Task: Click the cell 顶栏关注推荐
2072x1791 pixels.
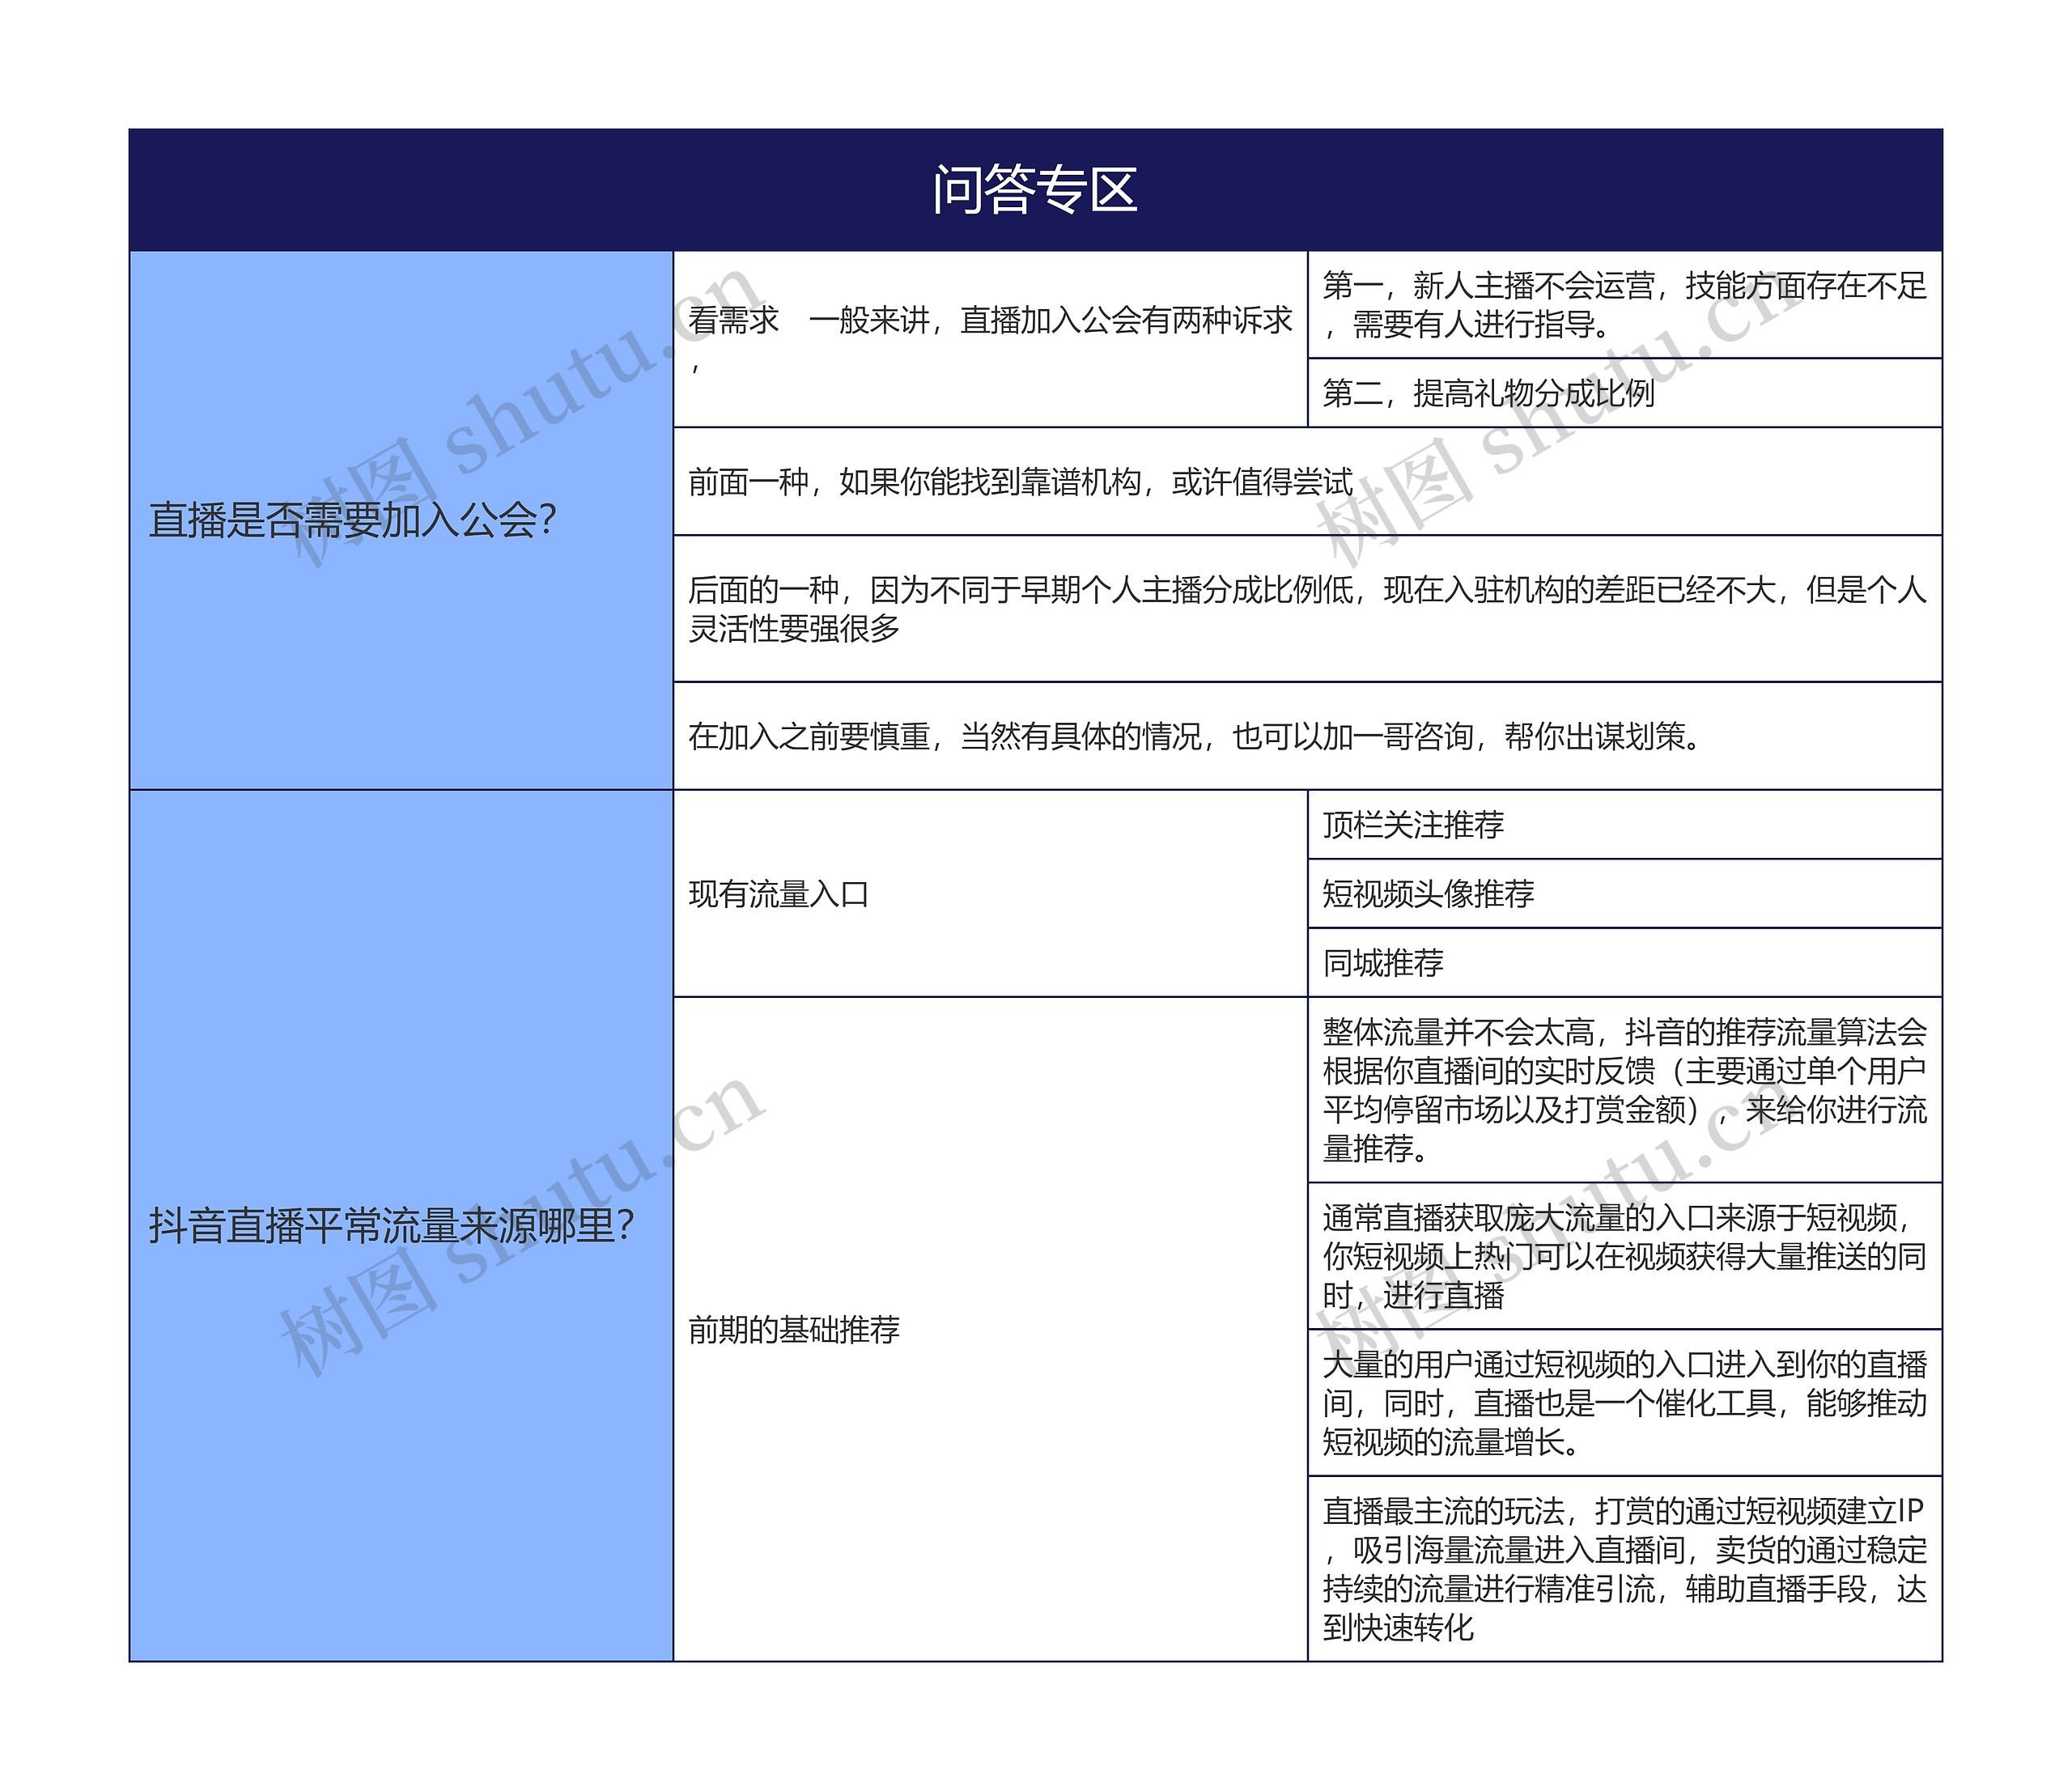Action: [x=1625, y=825]
